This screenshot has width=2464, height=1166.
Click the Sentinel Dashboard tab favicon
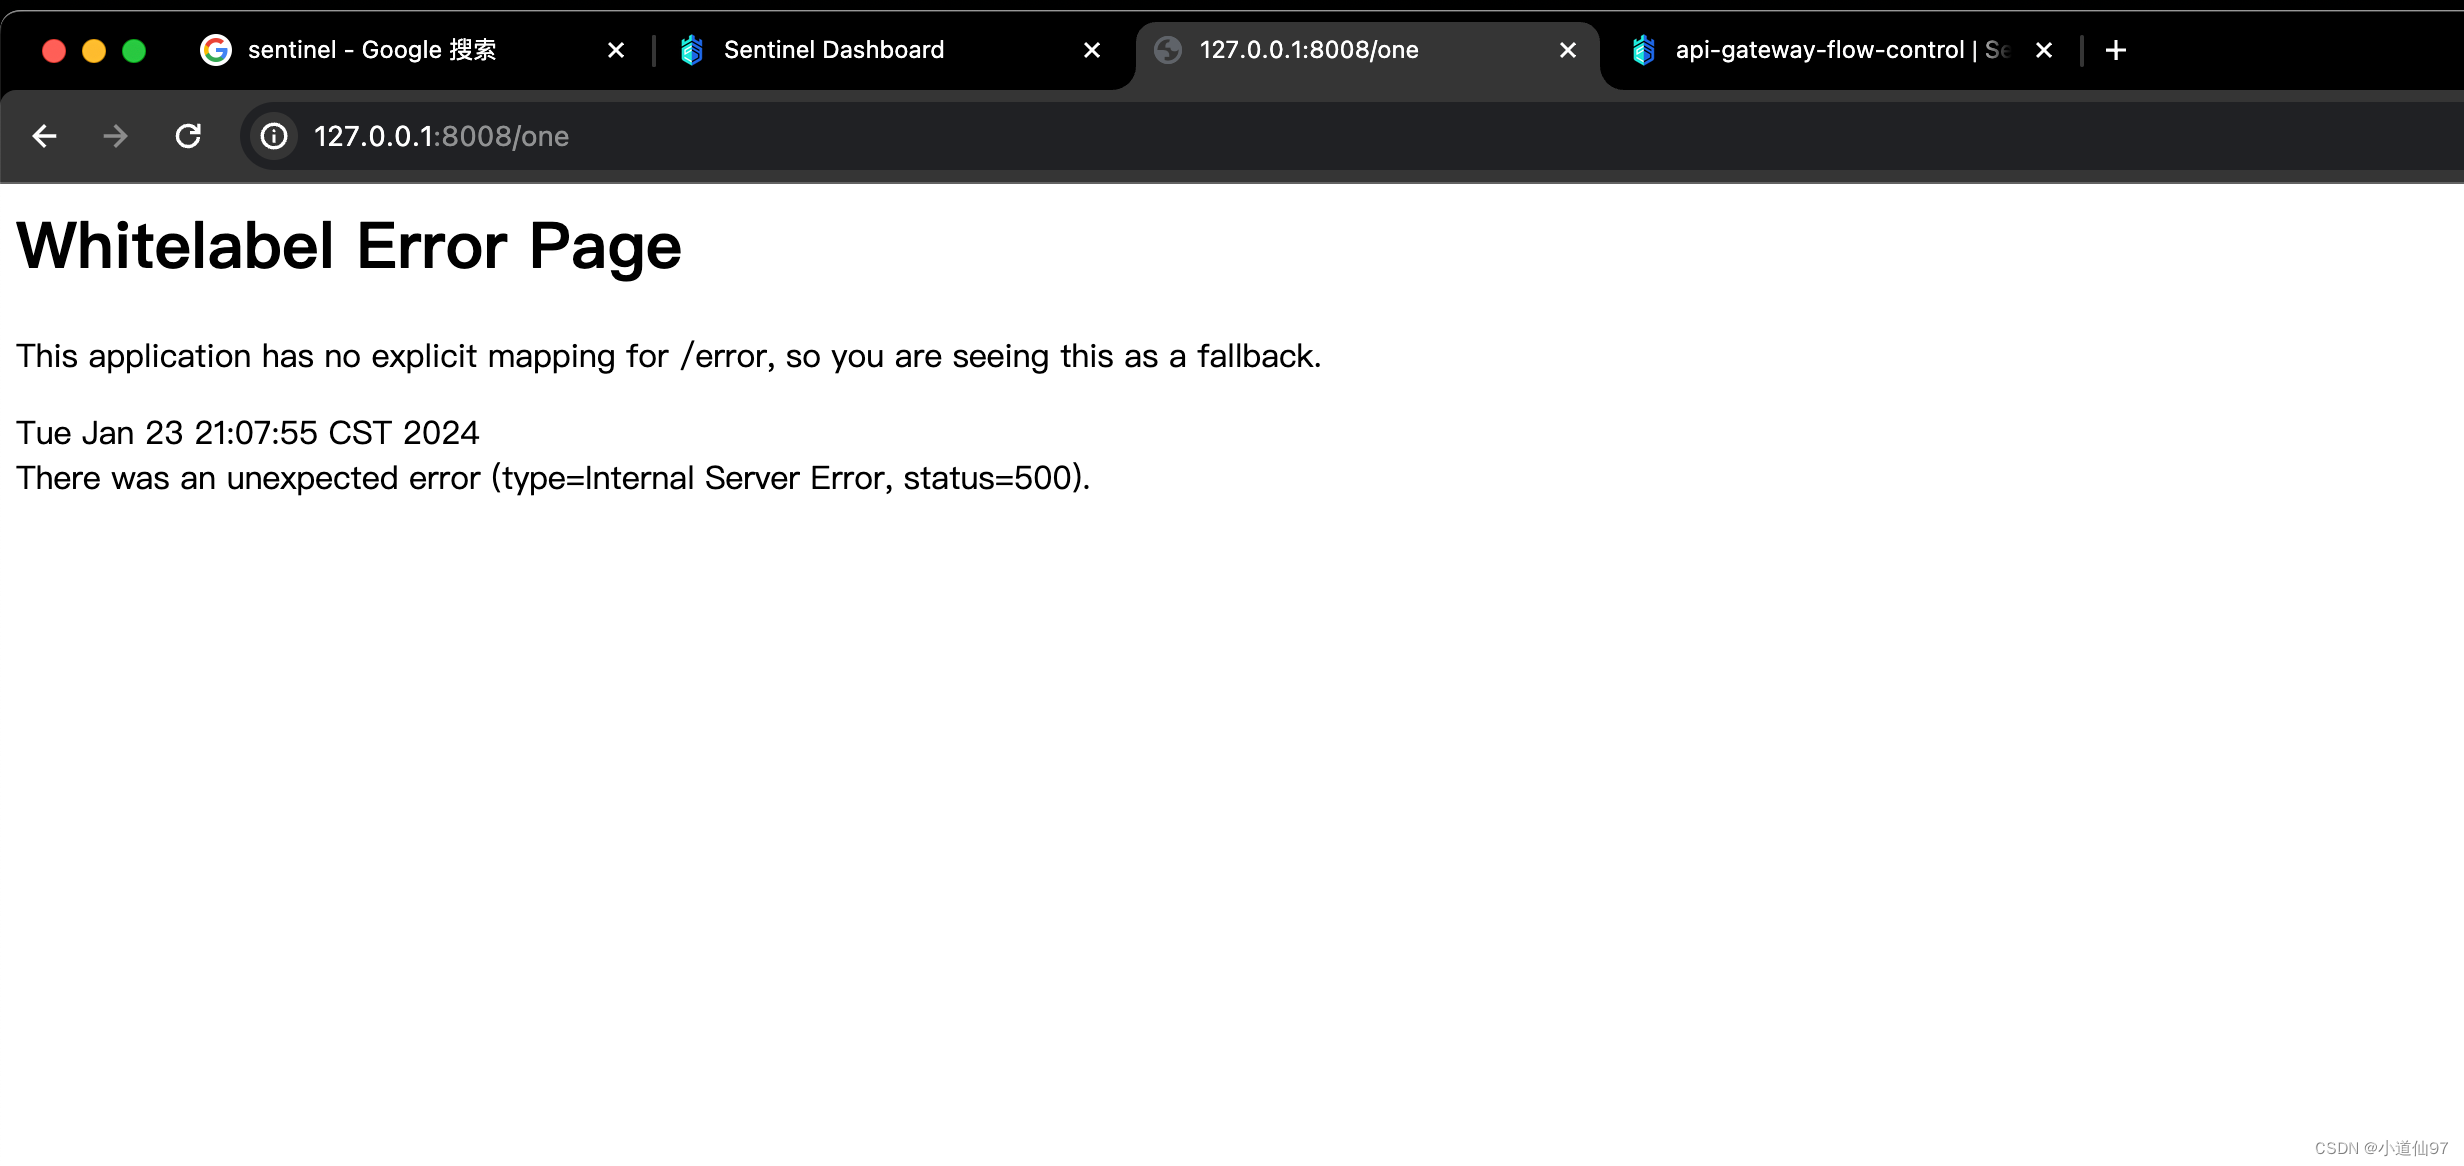692,50
